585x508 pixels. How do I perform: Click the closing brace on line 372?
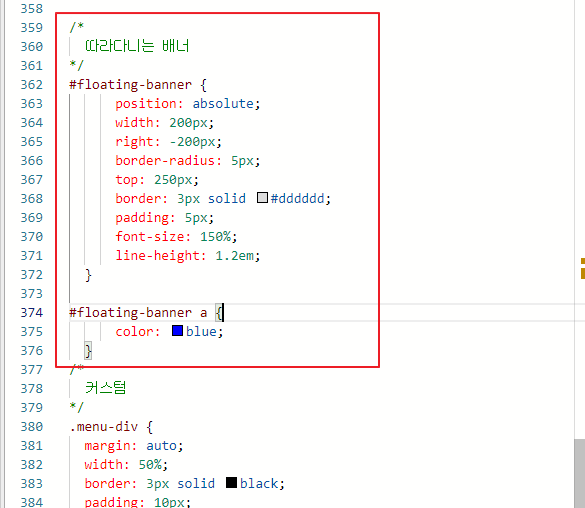88,275
